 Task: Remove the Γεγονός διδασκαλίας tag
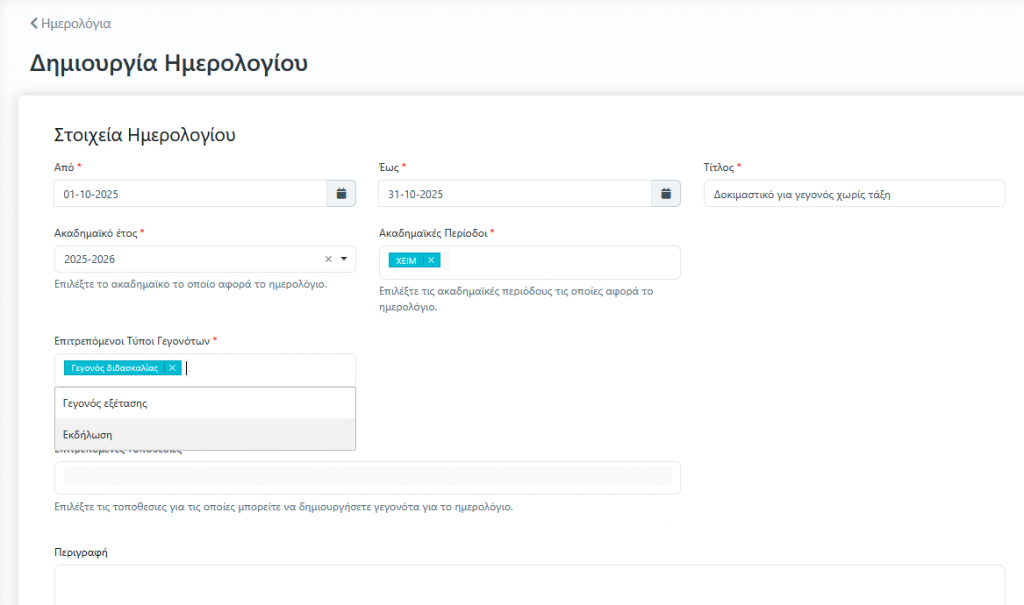click(x=172, y=368)
